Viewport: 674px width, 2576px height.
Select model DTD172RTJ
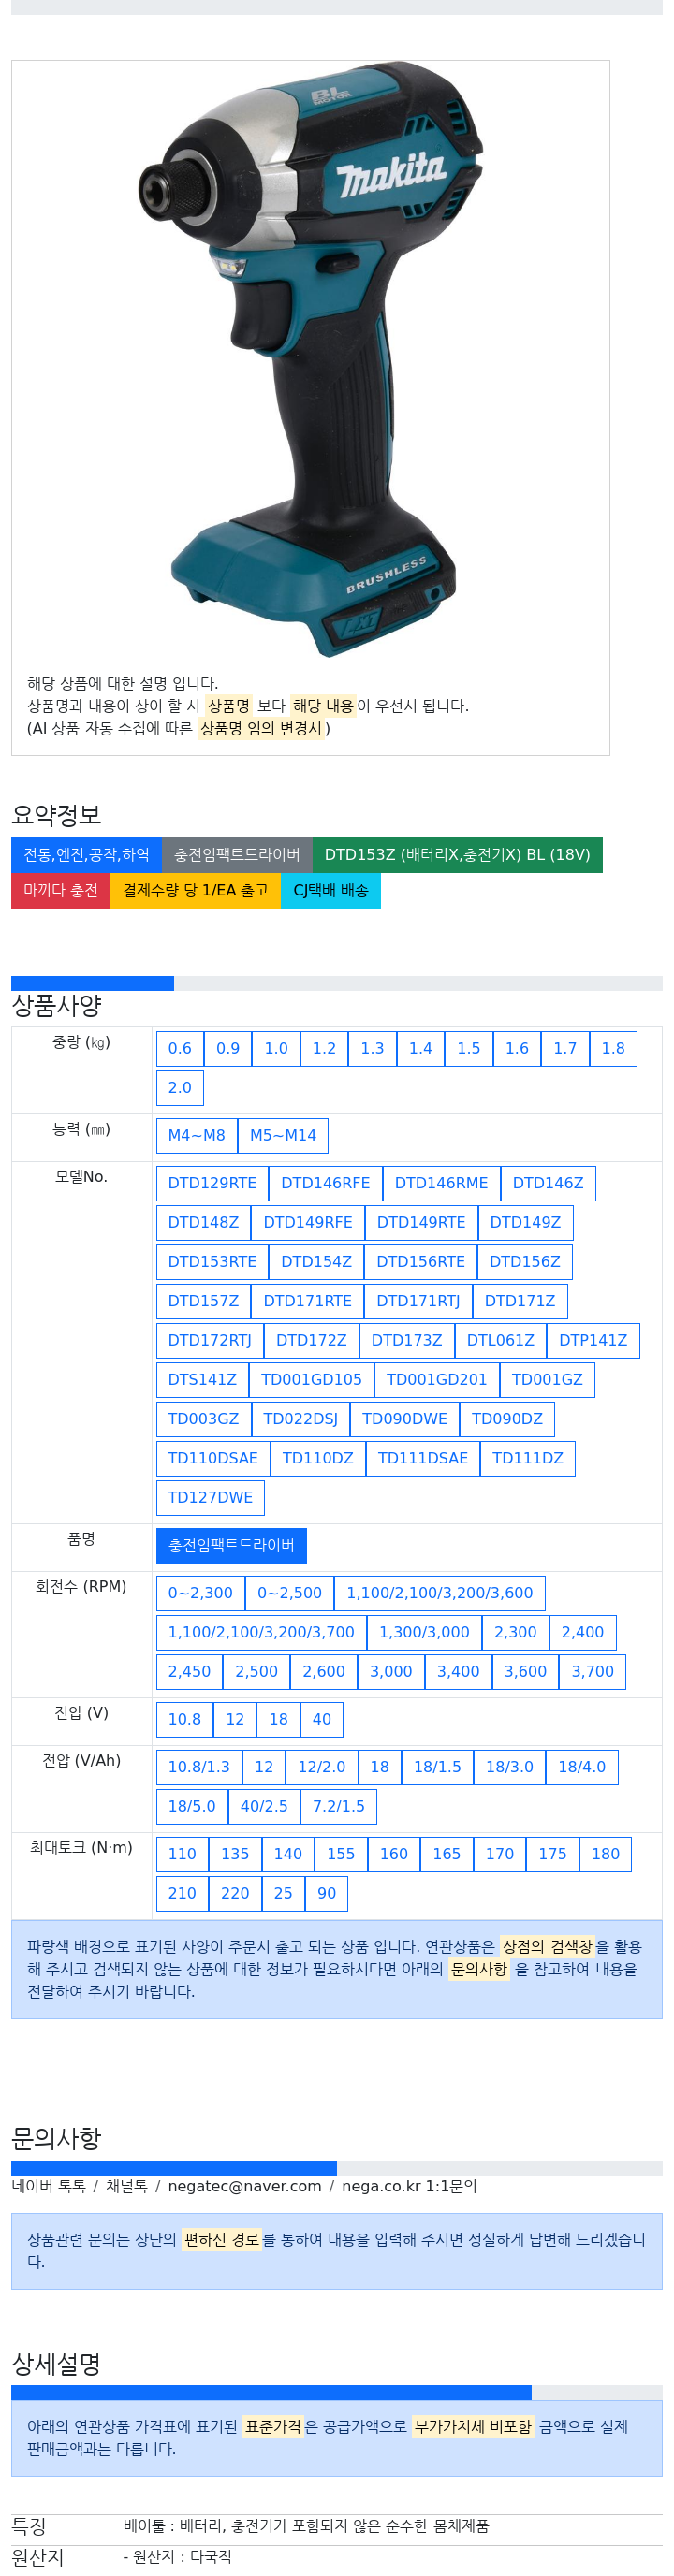click(x=210, y=1341)
